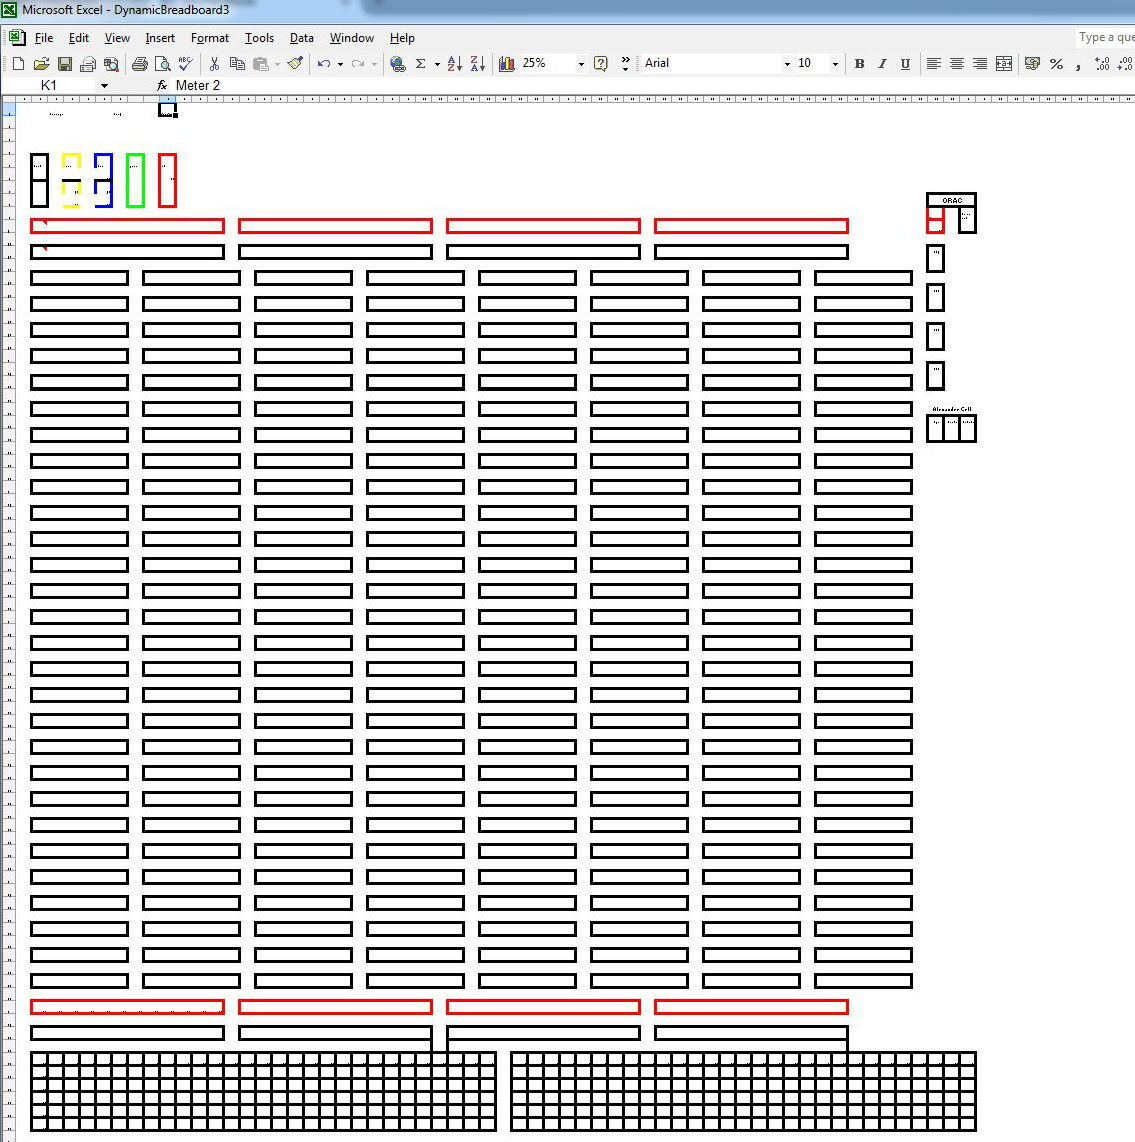
Task: Click the Merge and Center icon
Action: pyautogui.click(x=1004, y=64)
